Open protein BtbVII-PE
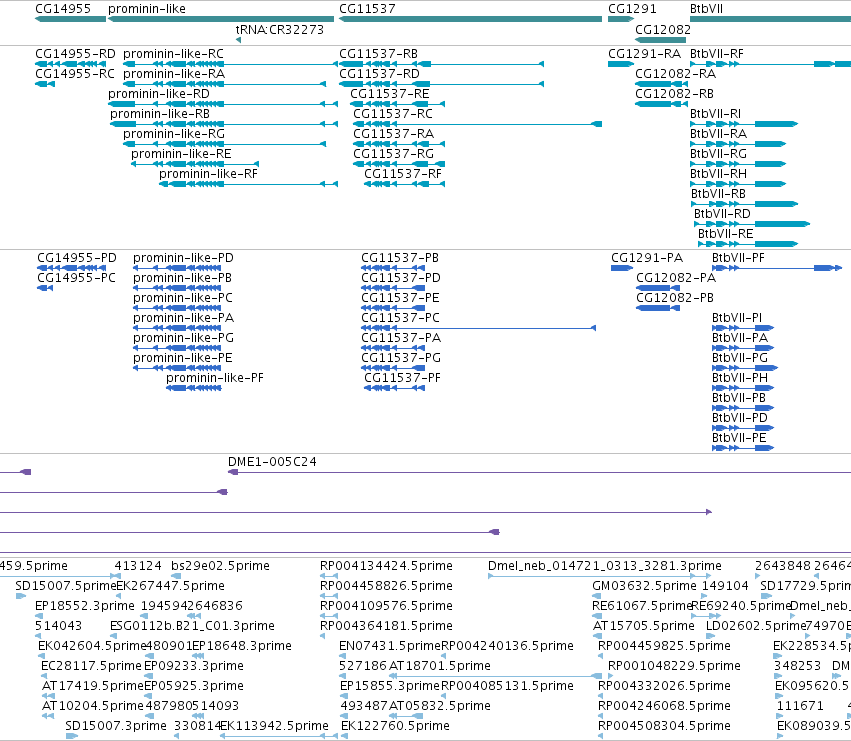This screenshot has width=851, height=741. coord(739,438)
